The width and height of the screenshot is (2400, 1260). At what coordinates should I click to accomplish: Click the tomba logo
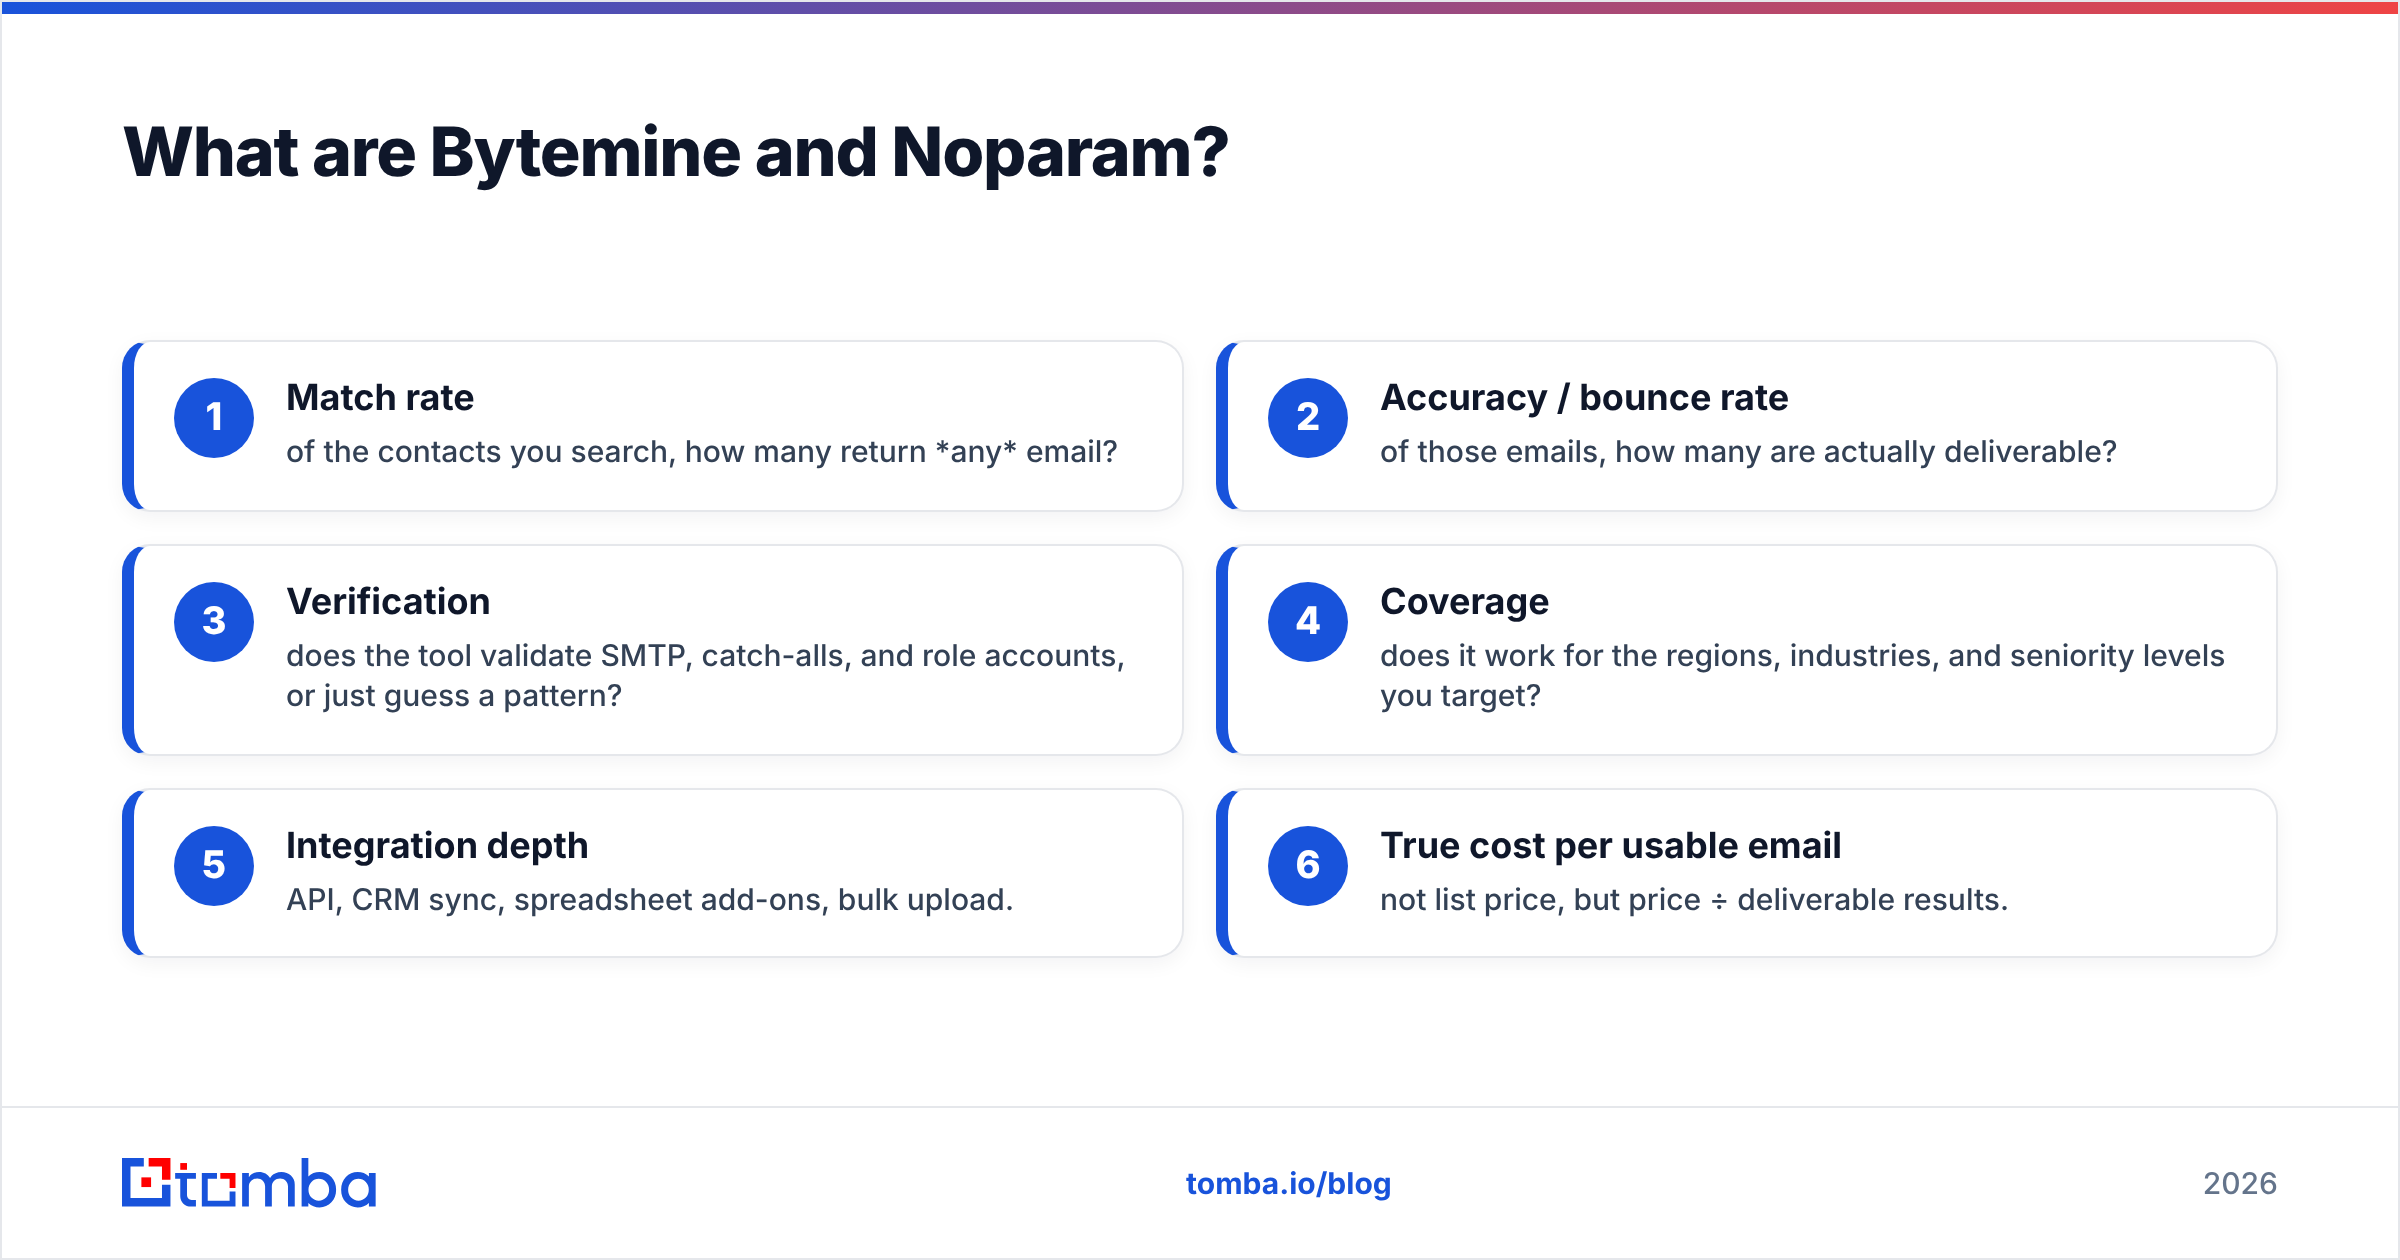point(249,1183)
